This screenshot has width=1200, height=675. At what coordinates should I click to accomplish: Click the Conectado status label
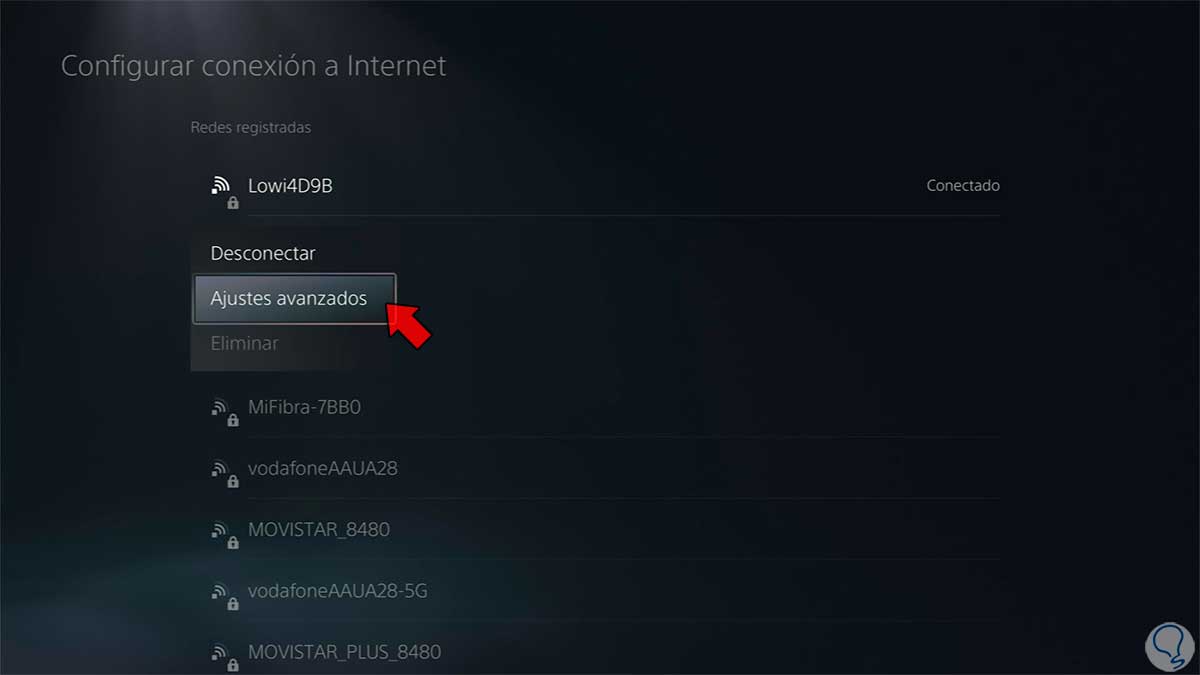(x=963, y=186)
